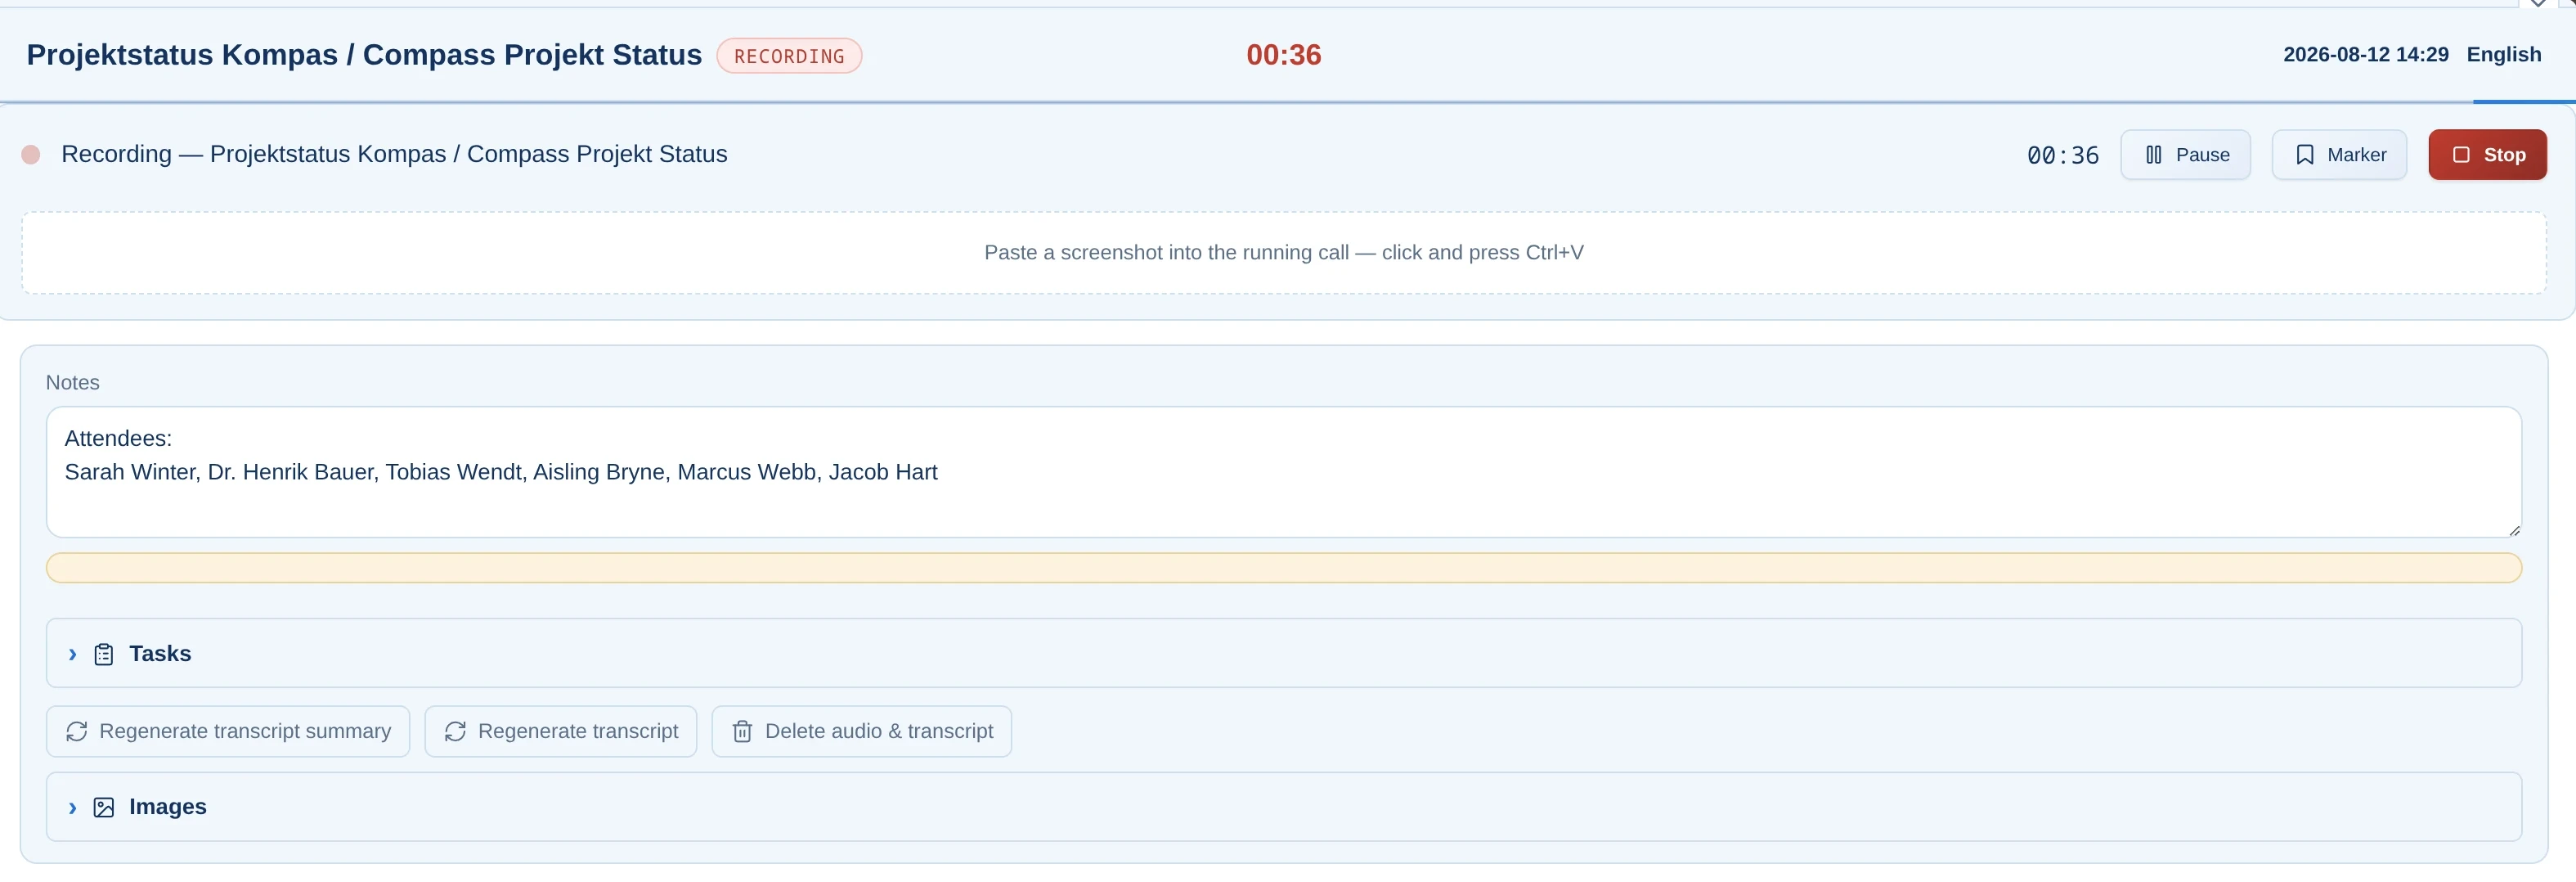This screenshot has width=2576, height=882.
Task: Click the notes textarea resize handle
Action: 2514,530
